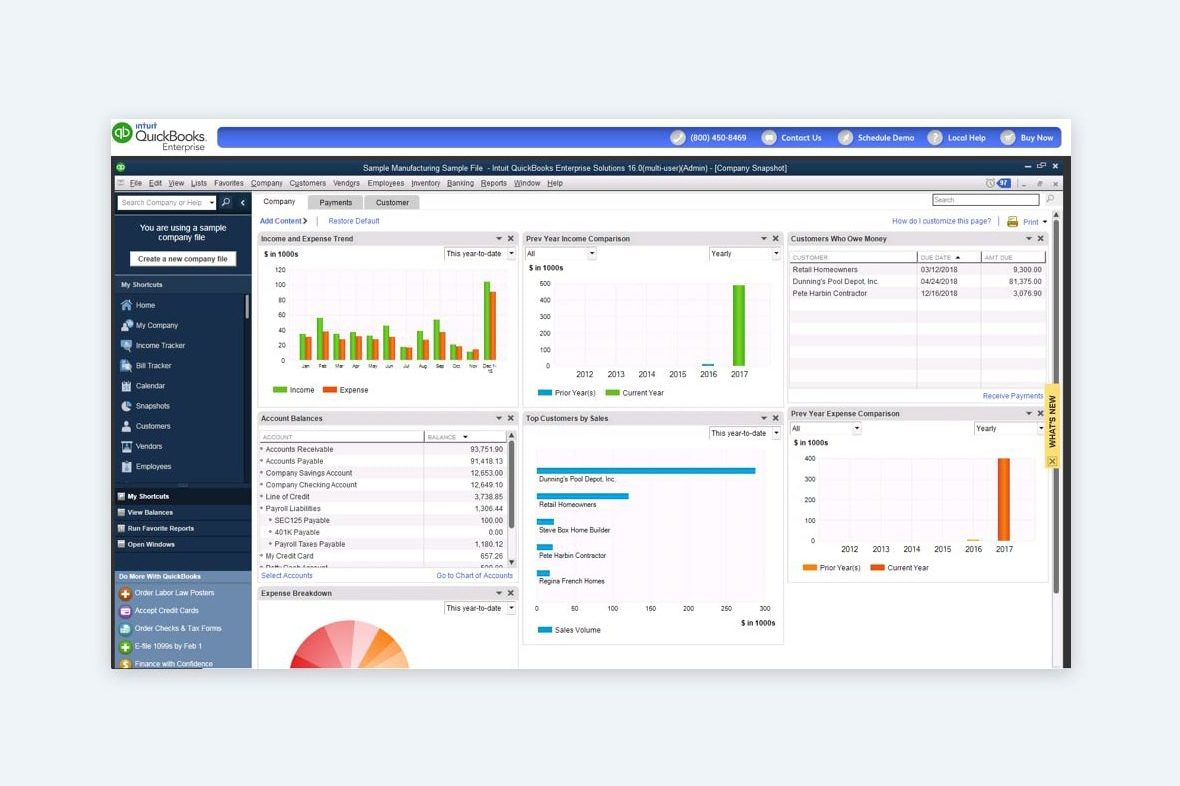
Task: Click the Restore Default link
Action: click(x=354, y=221)
